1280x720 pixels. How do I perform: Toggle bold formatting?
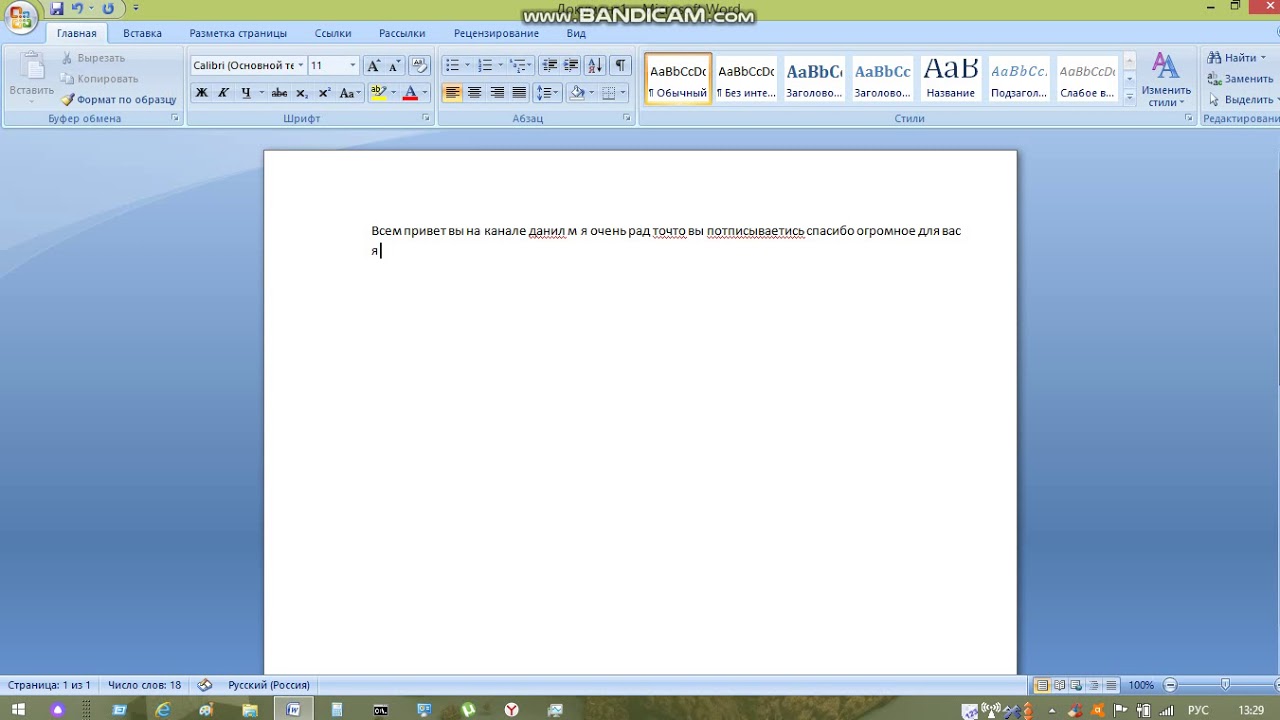pos(201,93)
